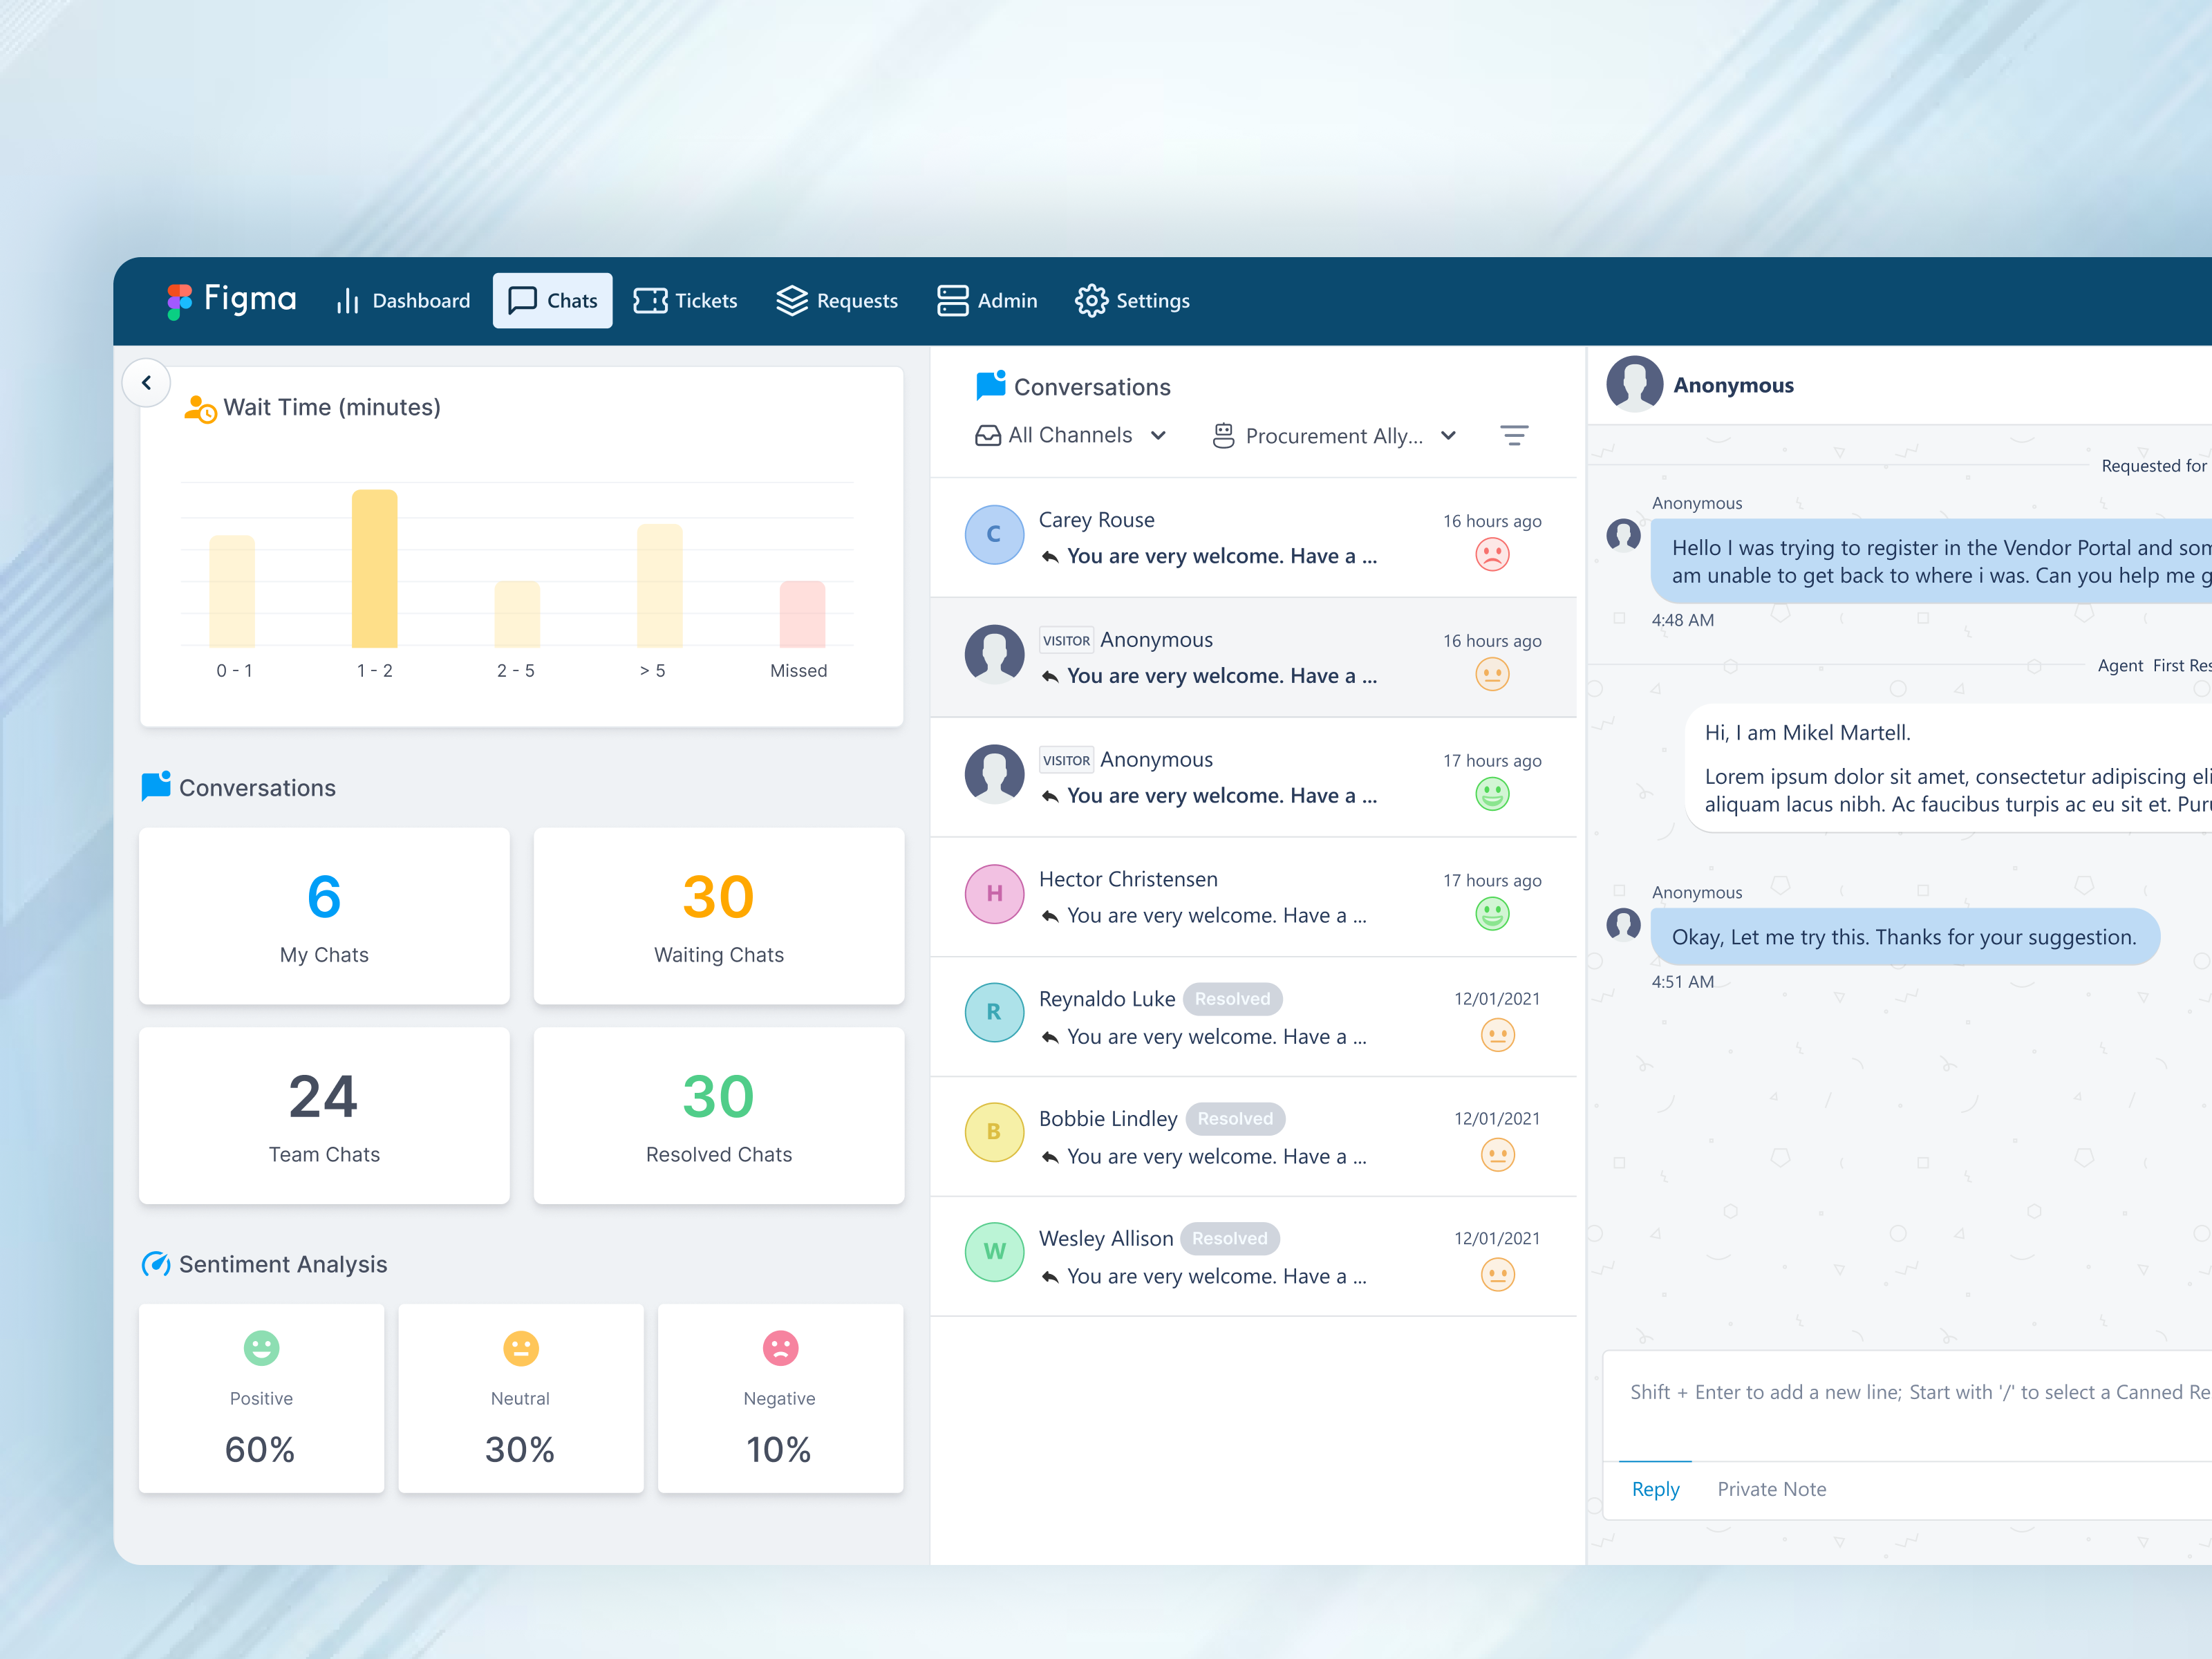This screenshot has width=2212, height=1659.
Task: Open Requests using its stacked layers icon
Action: pyautogui.click(x=791, y=300)
